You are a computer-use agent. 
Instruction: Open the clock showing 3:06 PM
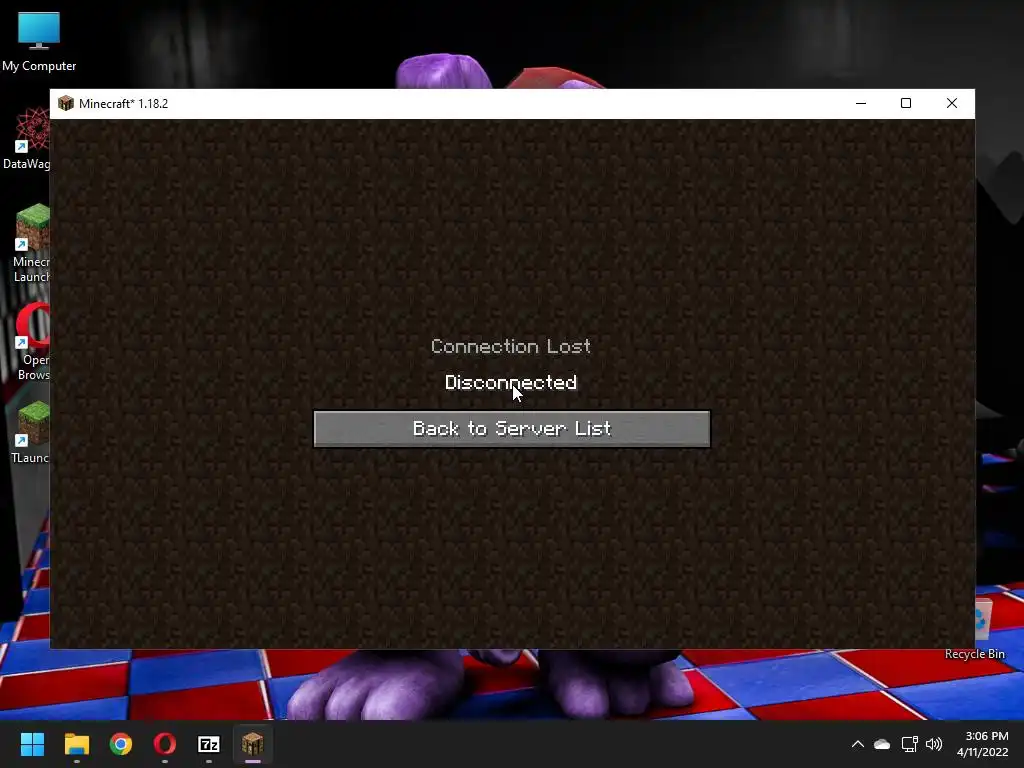[983, 744]
